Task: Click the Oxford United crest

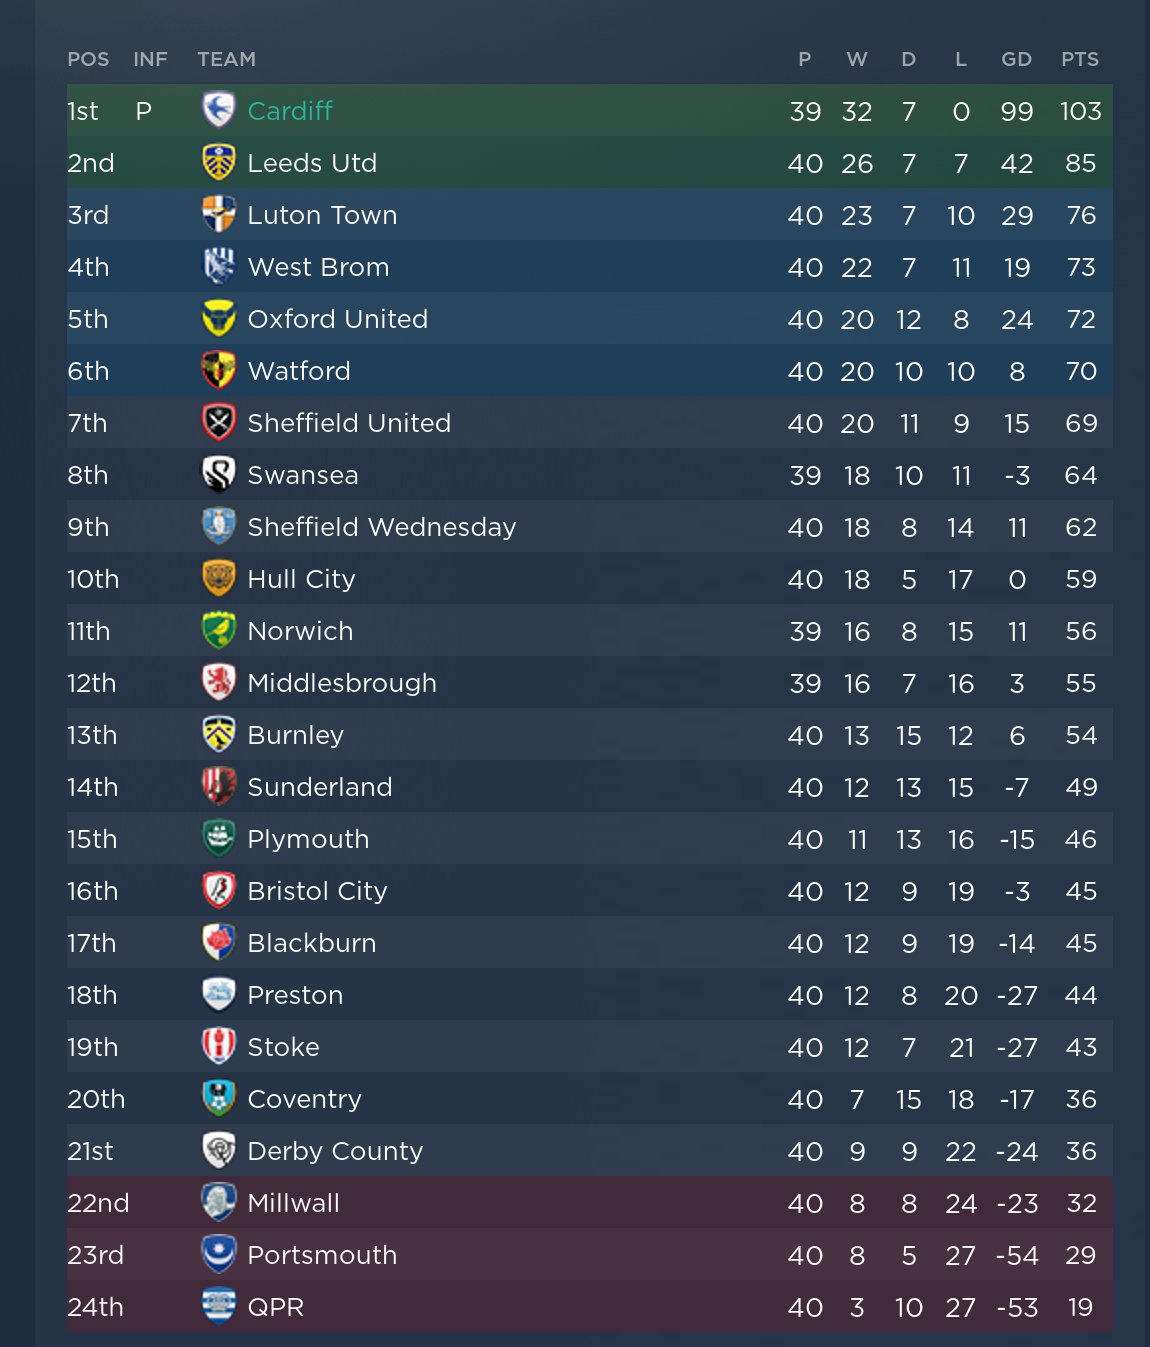Action: click(218, 318)
